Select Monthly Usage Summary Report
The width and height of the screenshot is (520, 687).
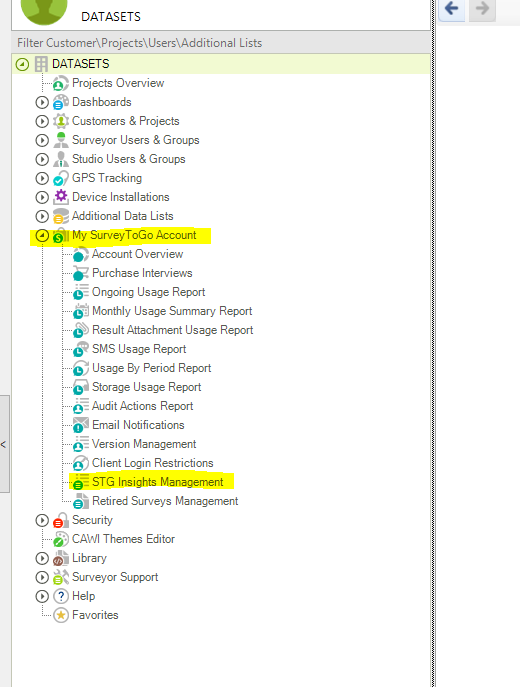pos(172,311)
